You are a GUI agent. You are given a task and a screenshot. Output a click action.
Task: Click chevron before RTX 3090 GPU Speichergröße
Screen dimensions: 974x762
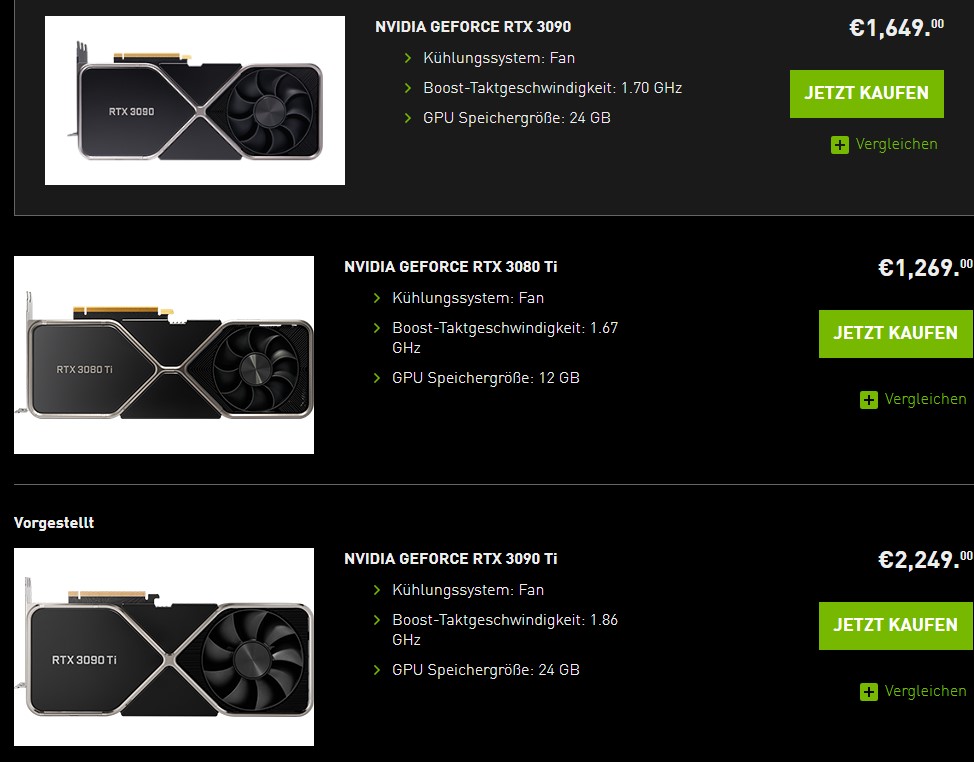(x=407, y=117)
